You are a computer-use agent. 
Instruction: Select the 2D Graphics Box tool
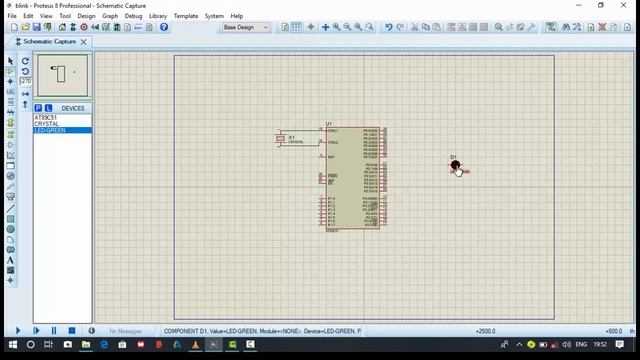point(11,219)
